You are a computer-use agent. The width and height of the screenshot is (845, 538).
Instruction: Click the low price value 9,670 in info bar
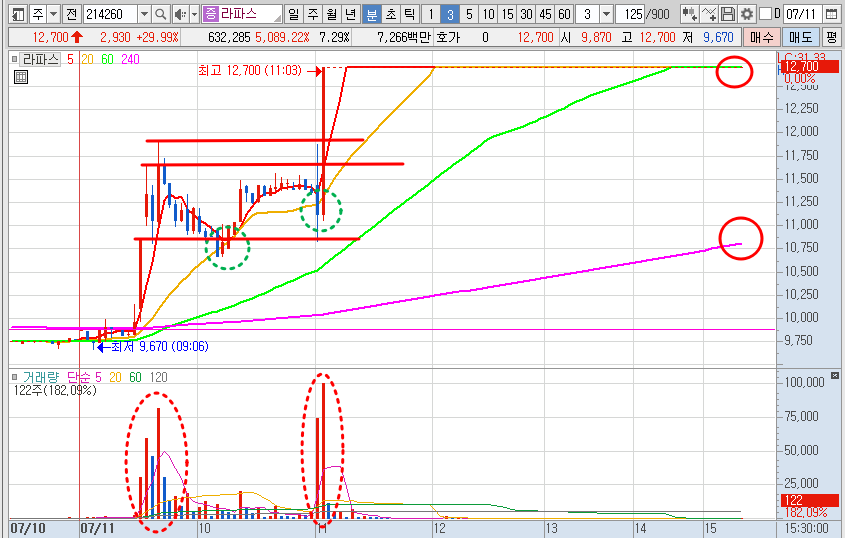pyautogui.click(x=718, y=37)
